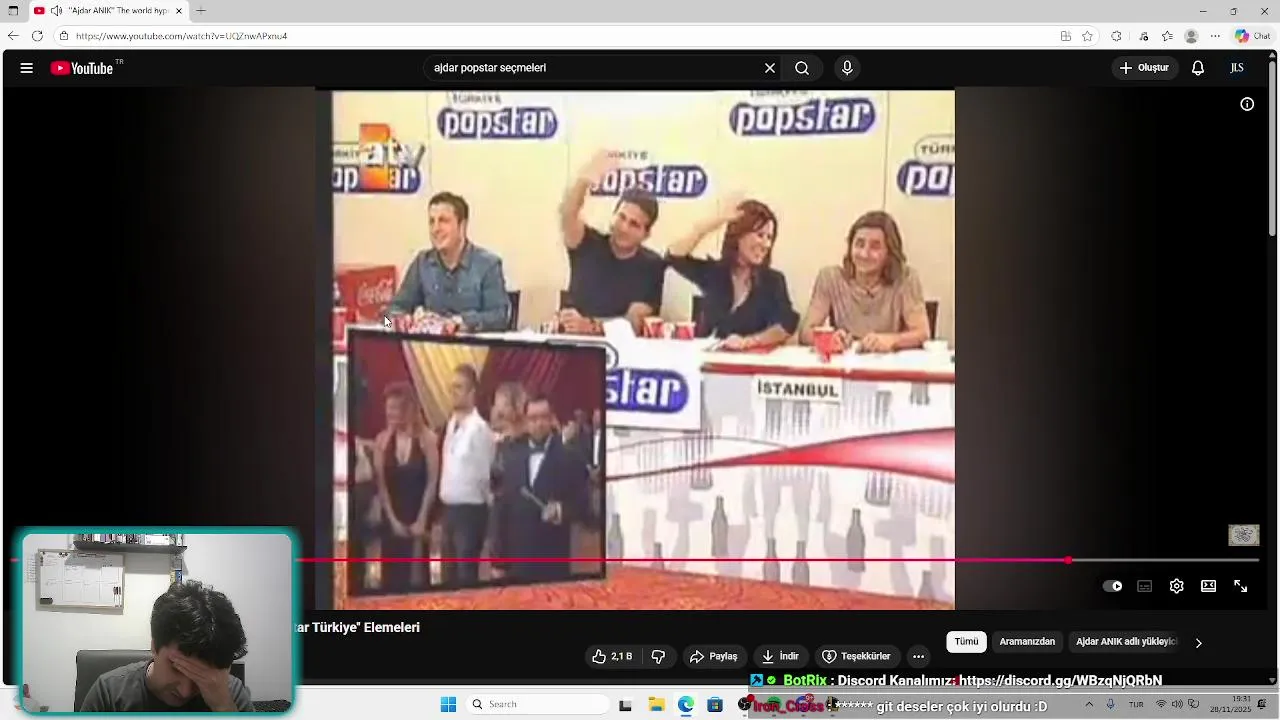The image size is (1280, 720).
Task: Reload the page
Action: [x=37, y=36]
